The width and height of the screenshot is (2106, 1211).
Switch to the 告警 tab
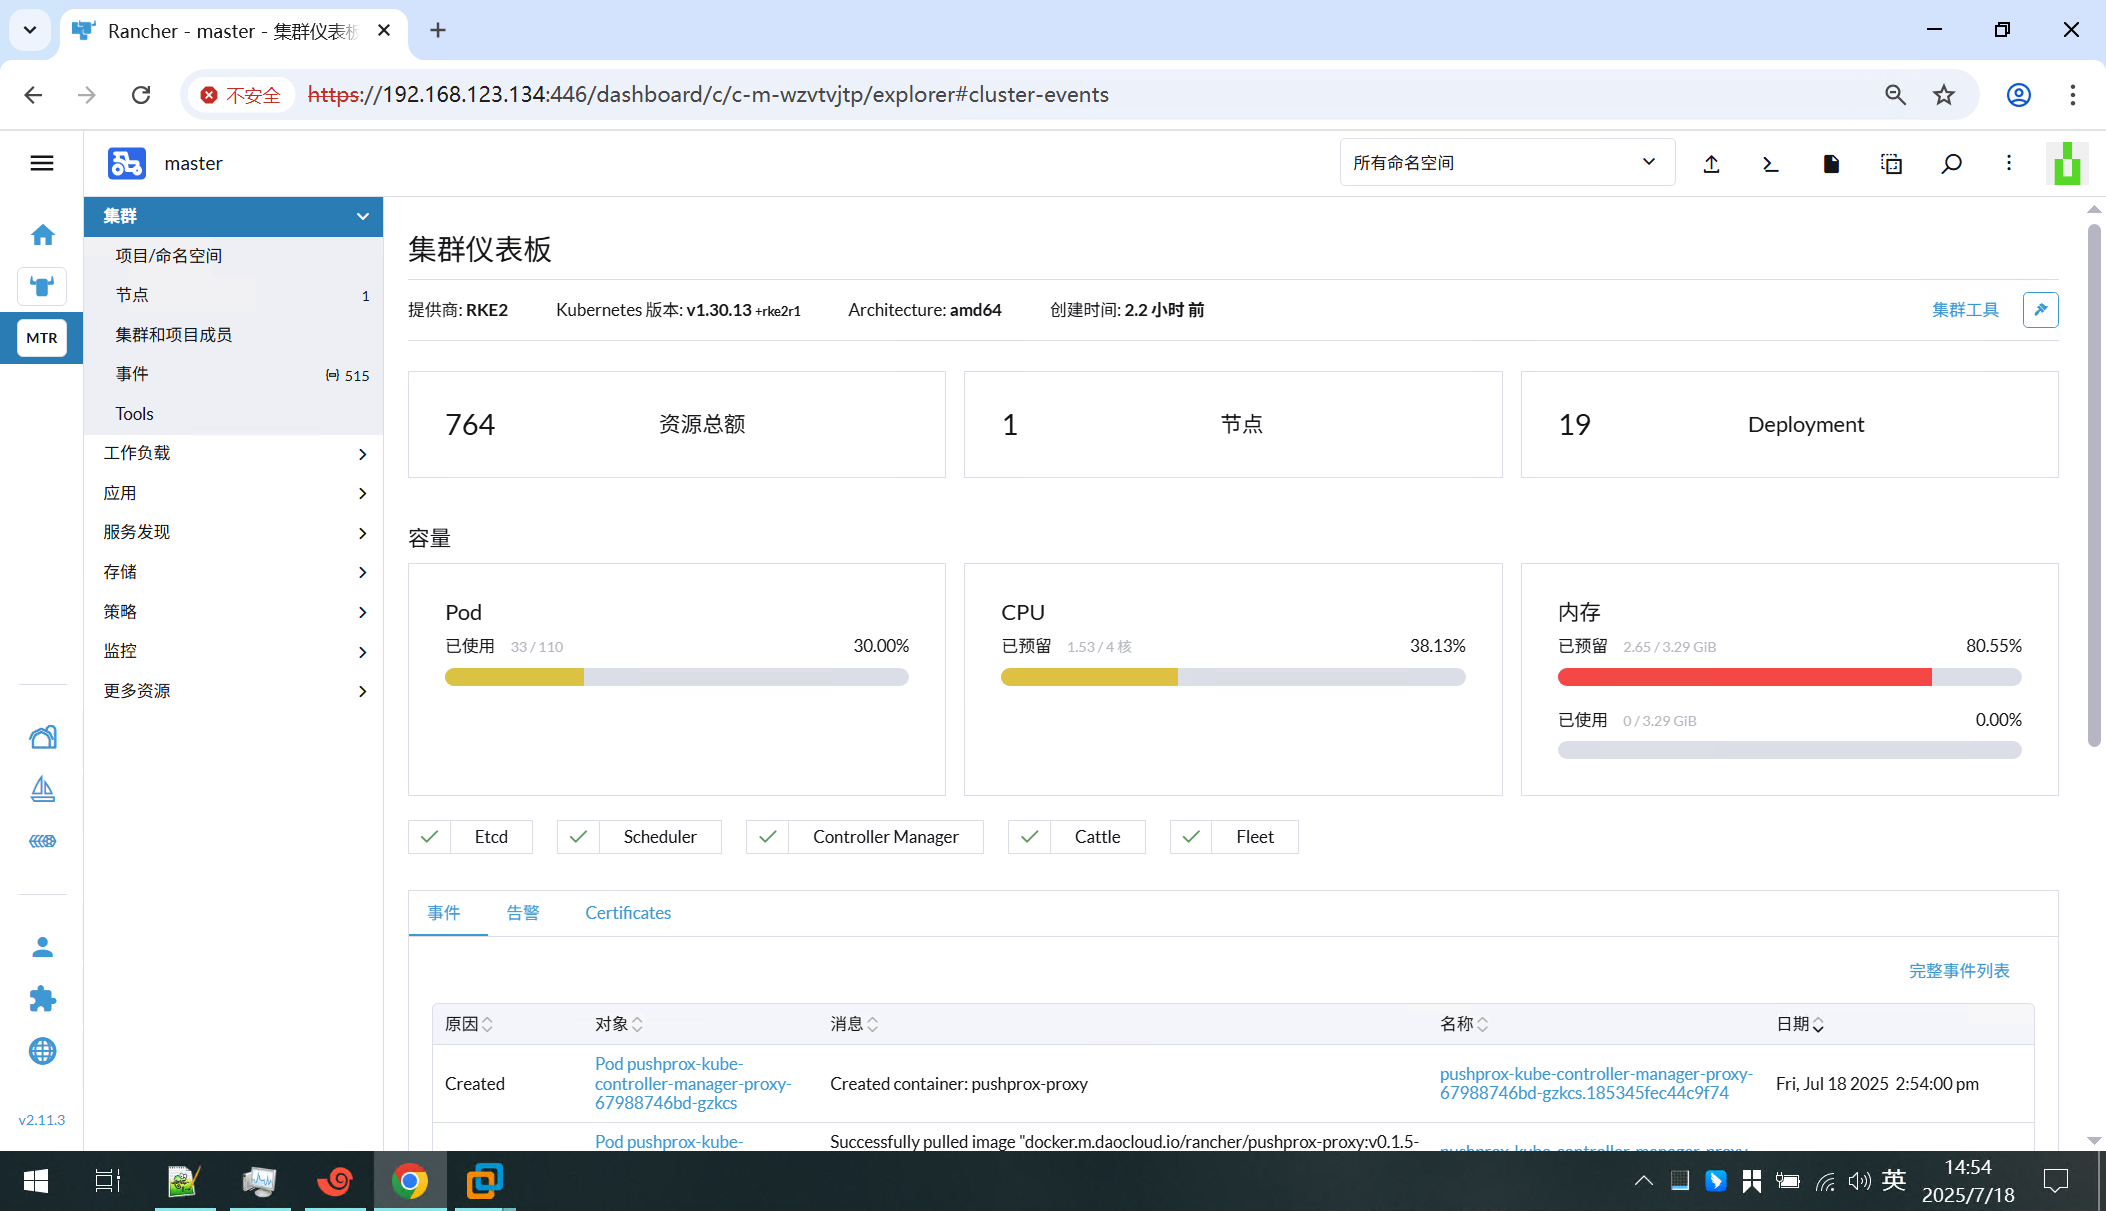point(522,913)
